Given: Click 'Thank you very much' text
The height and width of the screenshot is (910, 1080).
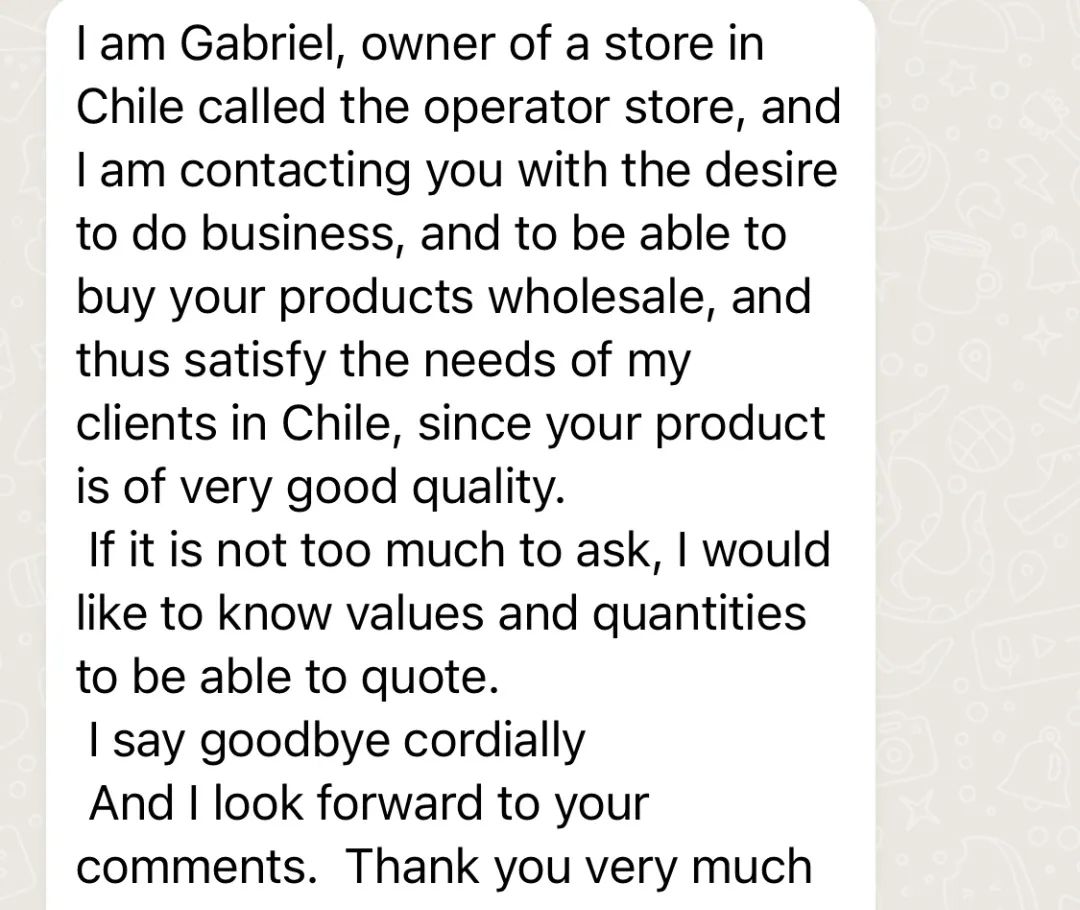Looking at the screenshot, I should coord(579,867).
